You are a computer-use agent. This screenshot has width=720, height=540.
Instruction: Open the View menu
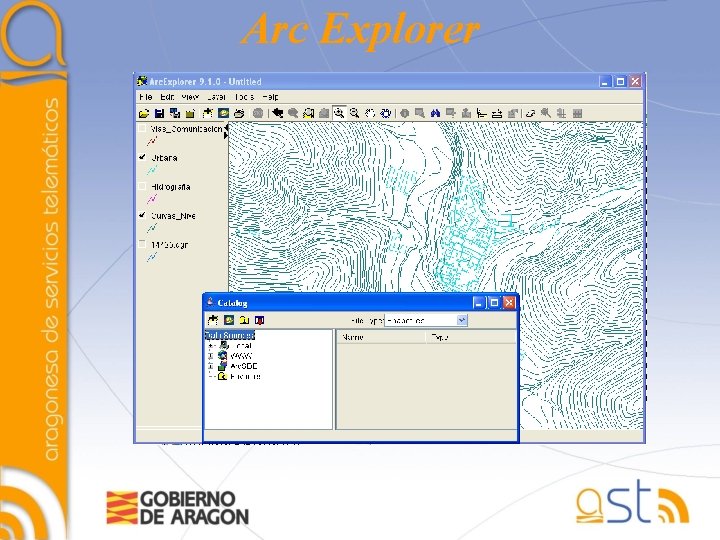click(x=190, y=97)
